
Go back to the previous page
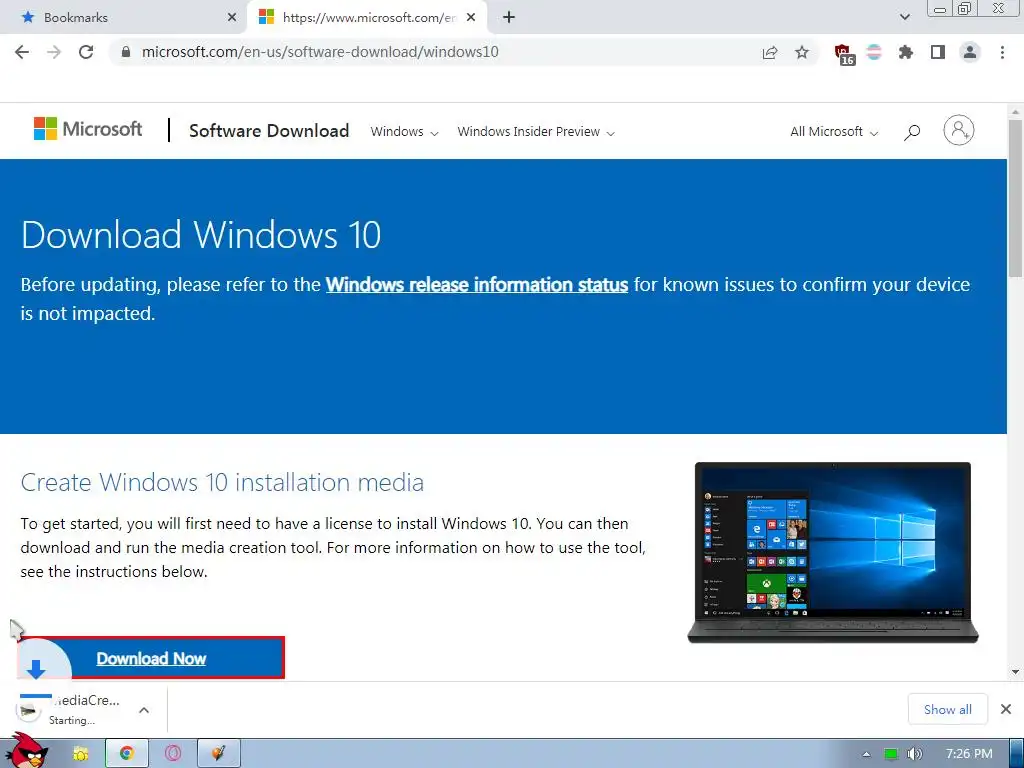pos(22,52)
